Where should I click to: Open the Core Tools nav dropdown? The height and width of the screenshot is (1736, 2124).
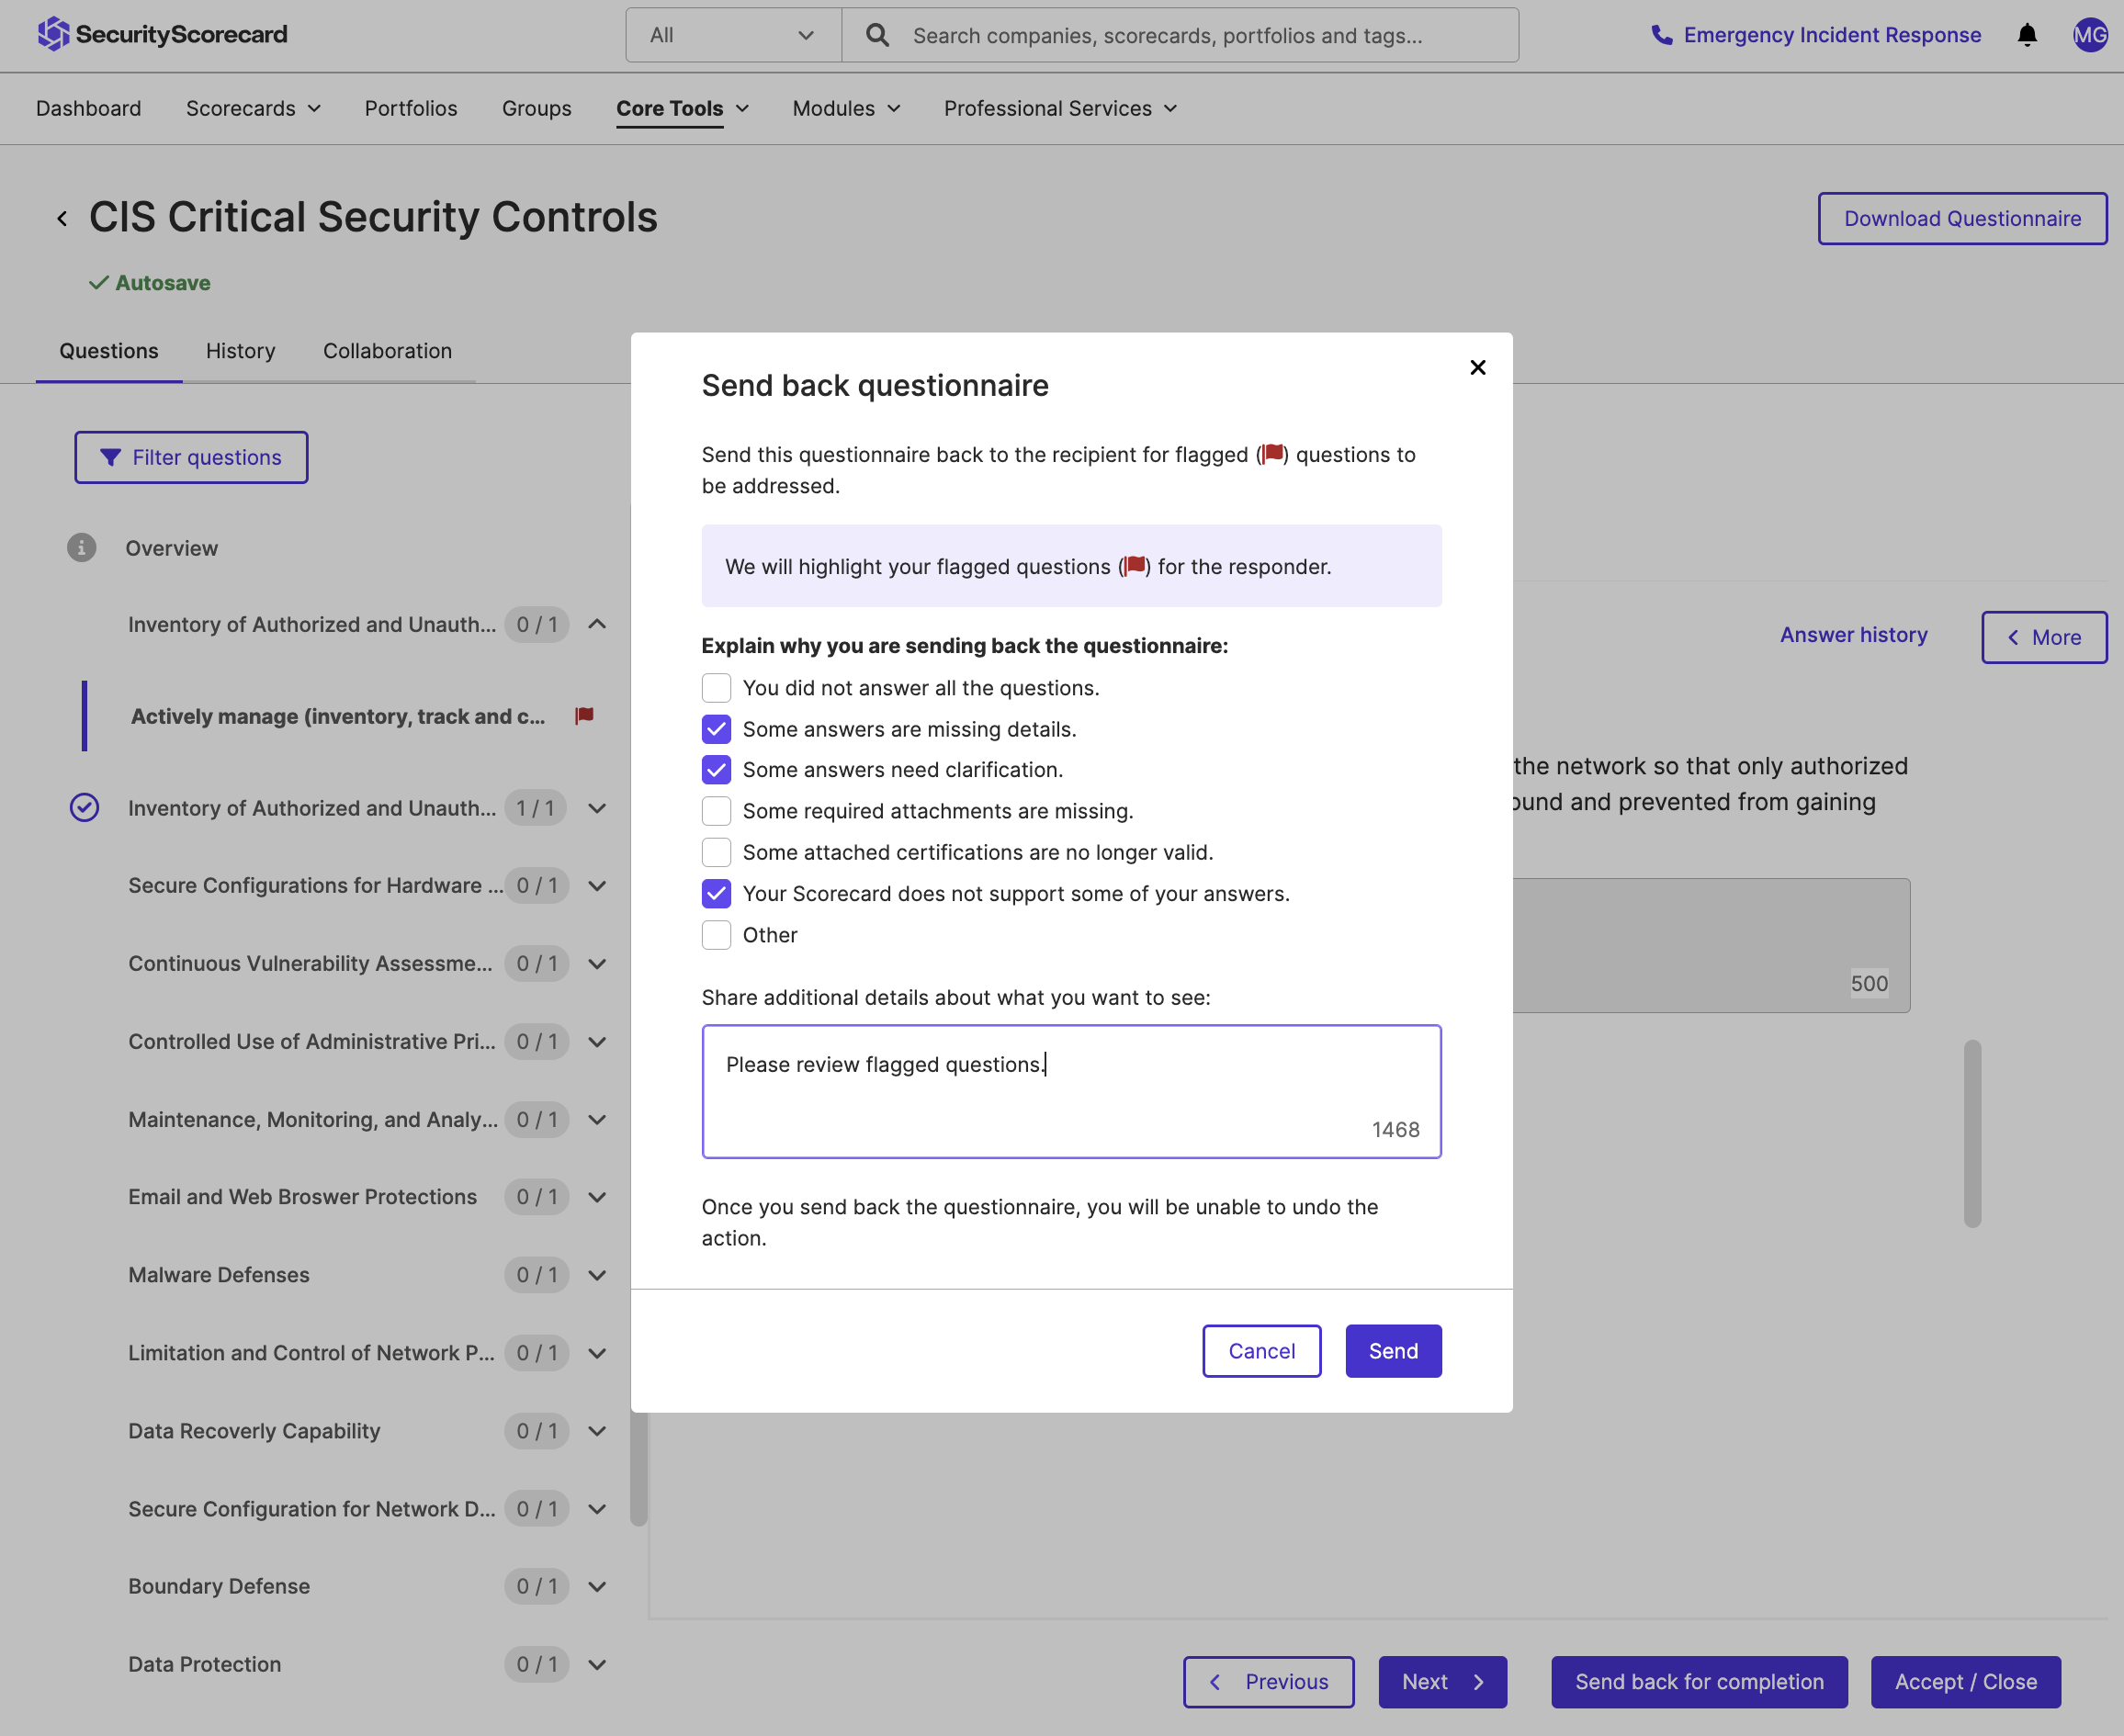pos(682,108)
